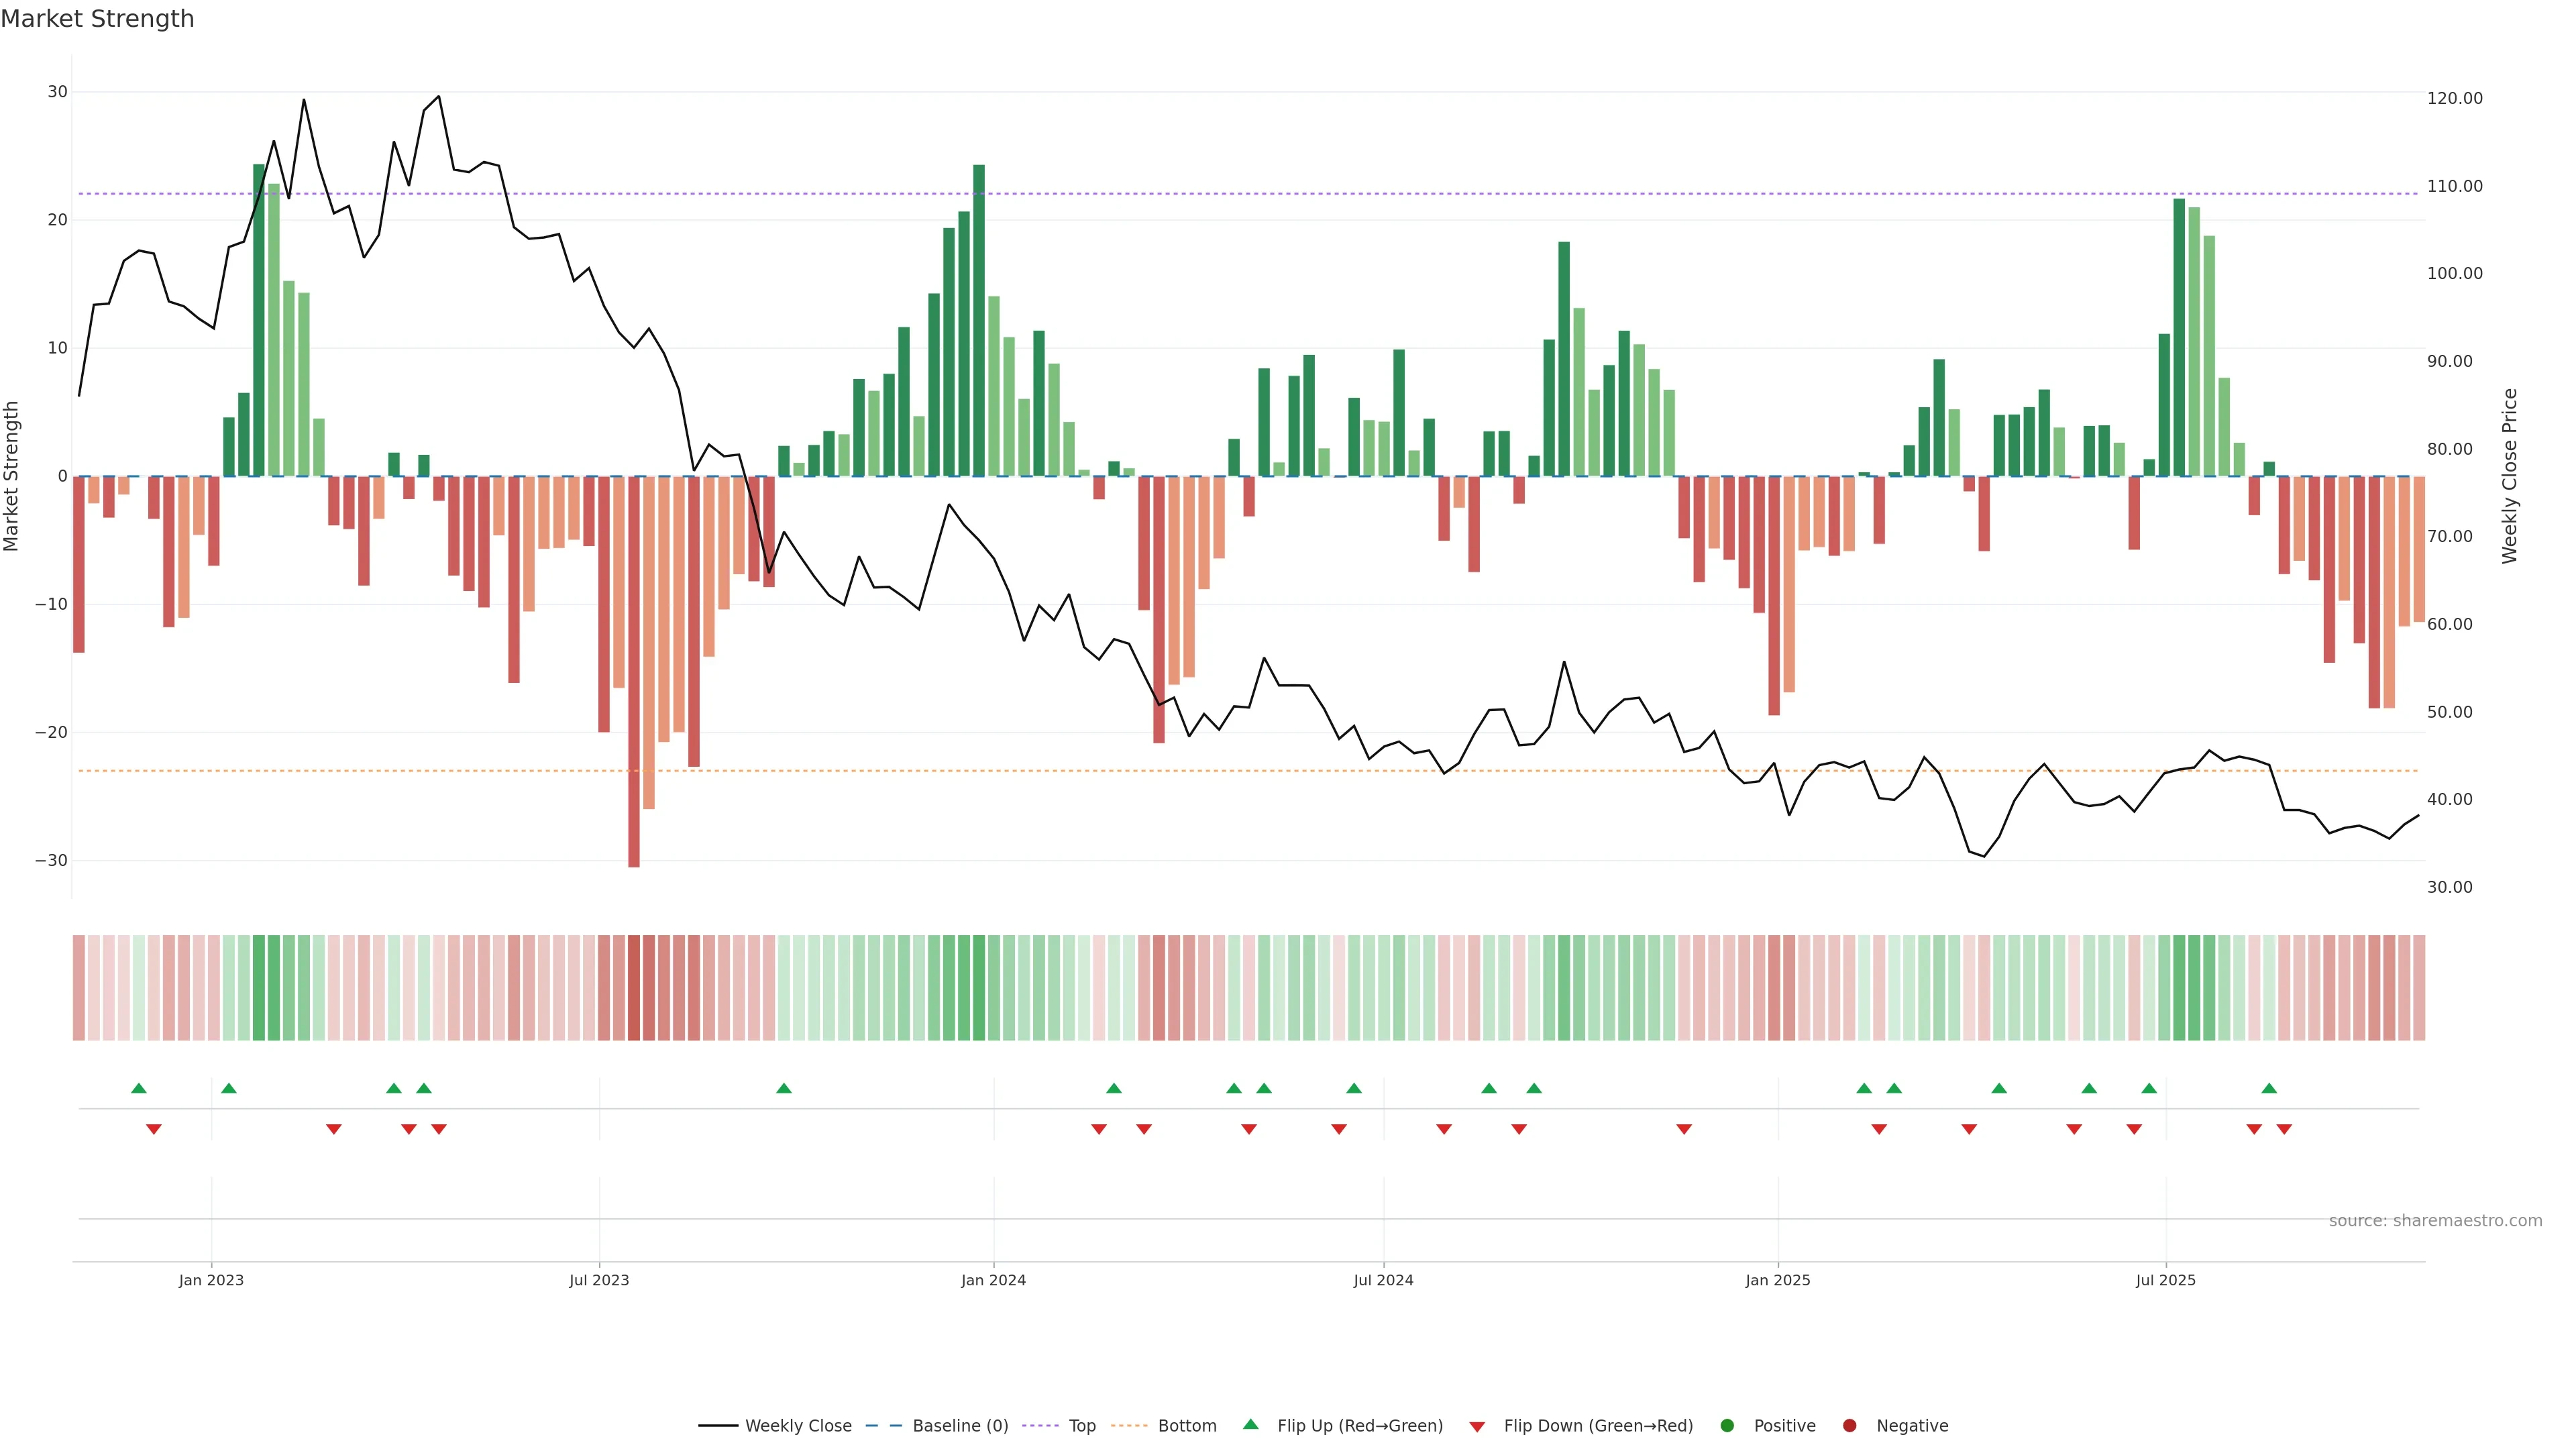Click the dark red Negative circle in the legend
The width and height of the screenshot is (2576, 1449).
pos(1849,1426)
